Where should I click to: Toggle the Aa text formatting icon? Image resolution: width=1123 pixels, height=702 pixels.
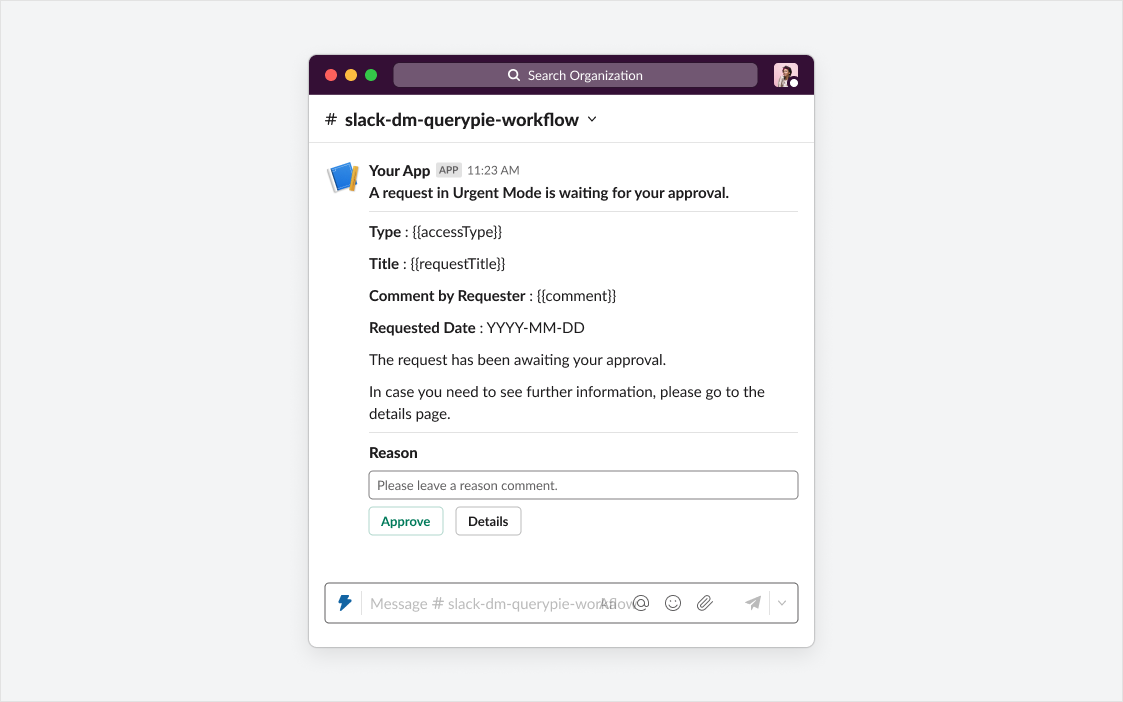point(608,603)
